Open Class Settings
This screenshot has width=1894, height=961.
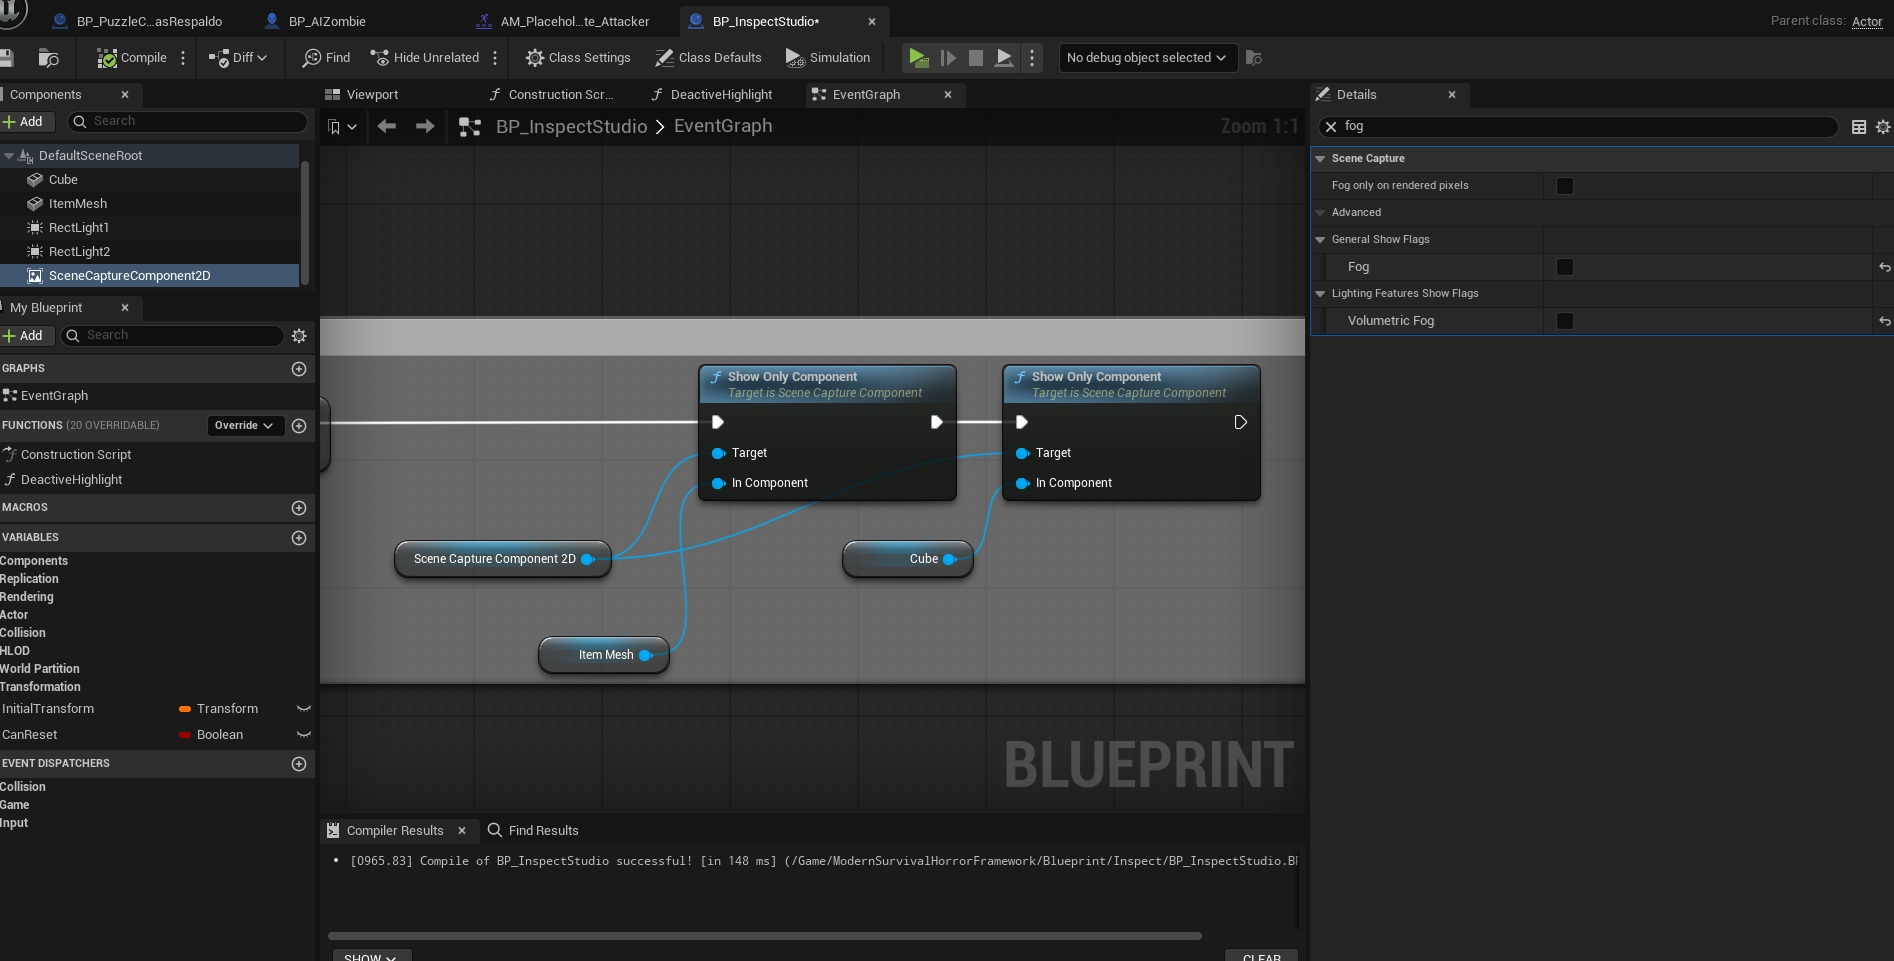(x=578, y=58)
